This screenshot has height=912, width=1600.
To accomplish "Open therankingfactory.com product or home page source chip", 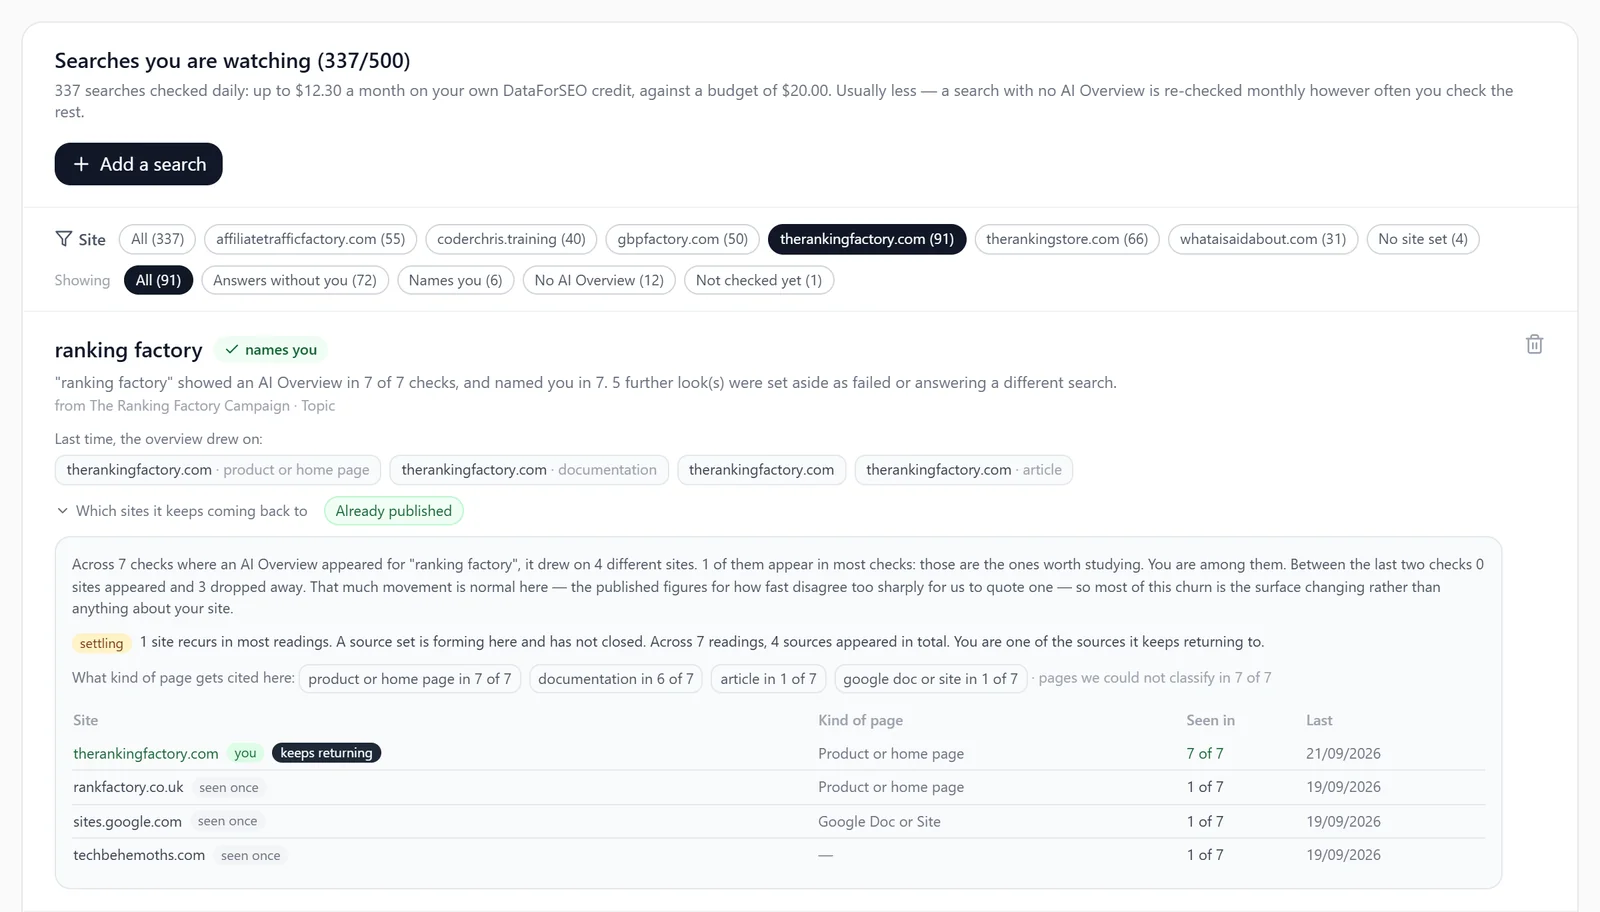I will point(218,470).
